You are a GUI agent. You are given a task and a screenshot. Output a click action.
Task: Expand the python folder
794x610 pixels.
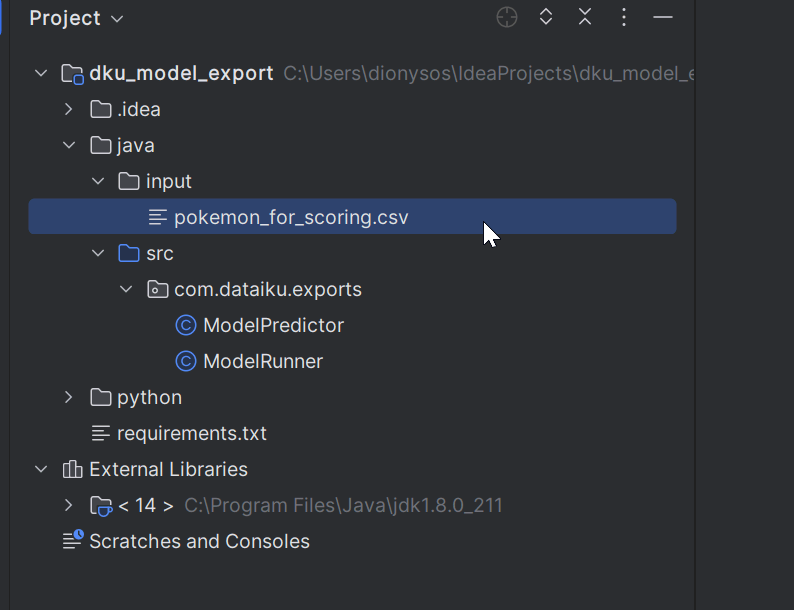tap(69, 398)
